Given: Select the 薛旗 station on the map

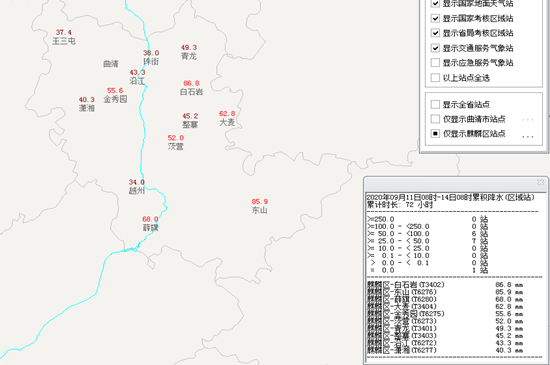Looking at the screenshot, I should (150, 228).
